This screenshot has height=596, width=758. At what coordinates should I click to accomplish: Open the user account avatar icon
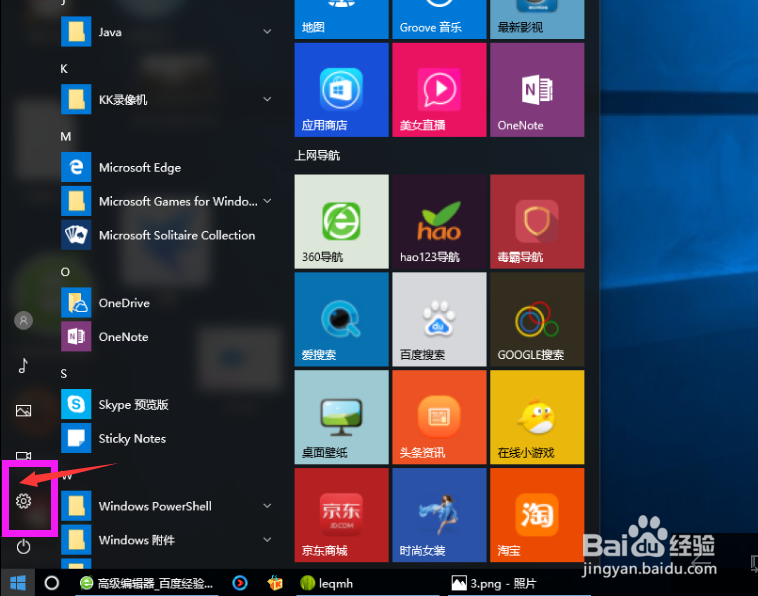tap(23, 320)
